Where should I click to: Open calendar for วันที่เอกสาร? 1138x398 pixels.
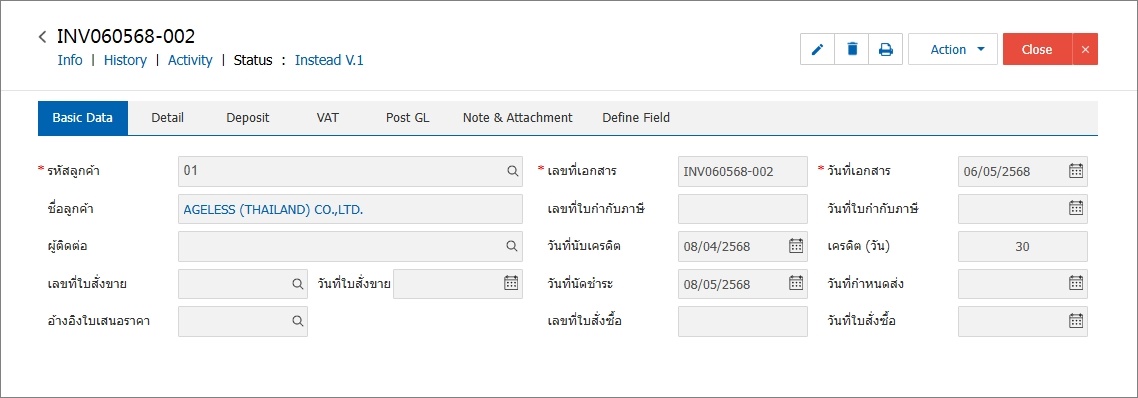[1076, 171]
